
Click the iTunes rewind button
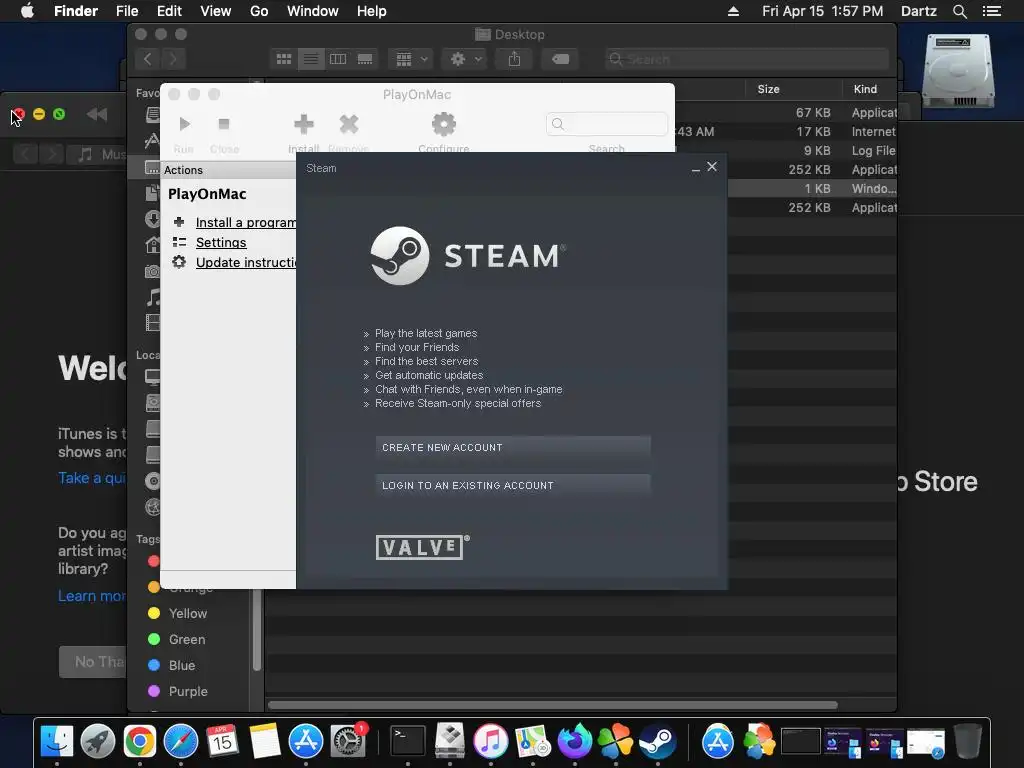pyautogui.click(x=97, y=114)
